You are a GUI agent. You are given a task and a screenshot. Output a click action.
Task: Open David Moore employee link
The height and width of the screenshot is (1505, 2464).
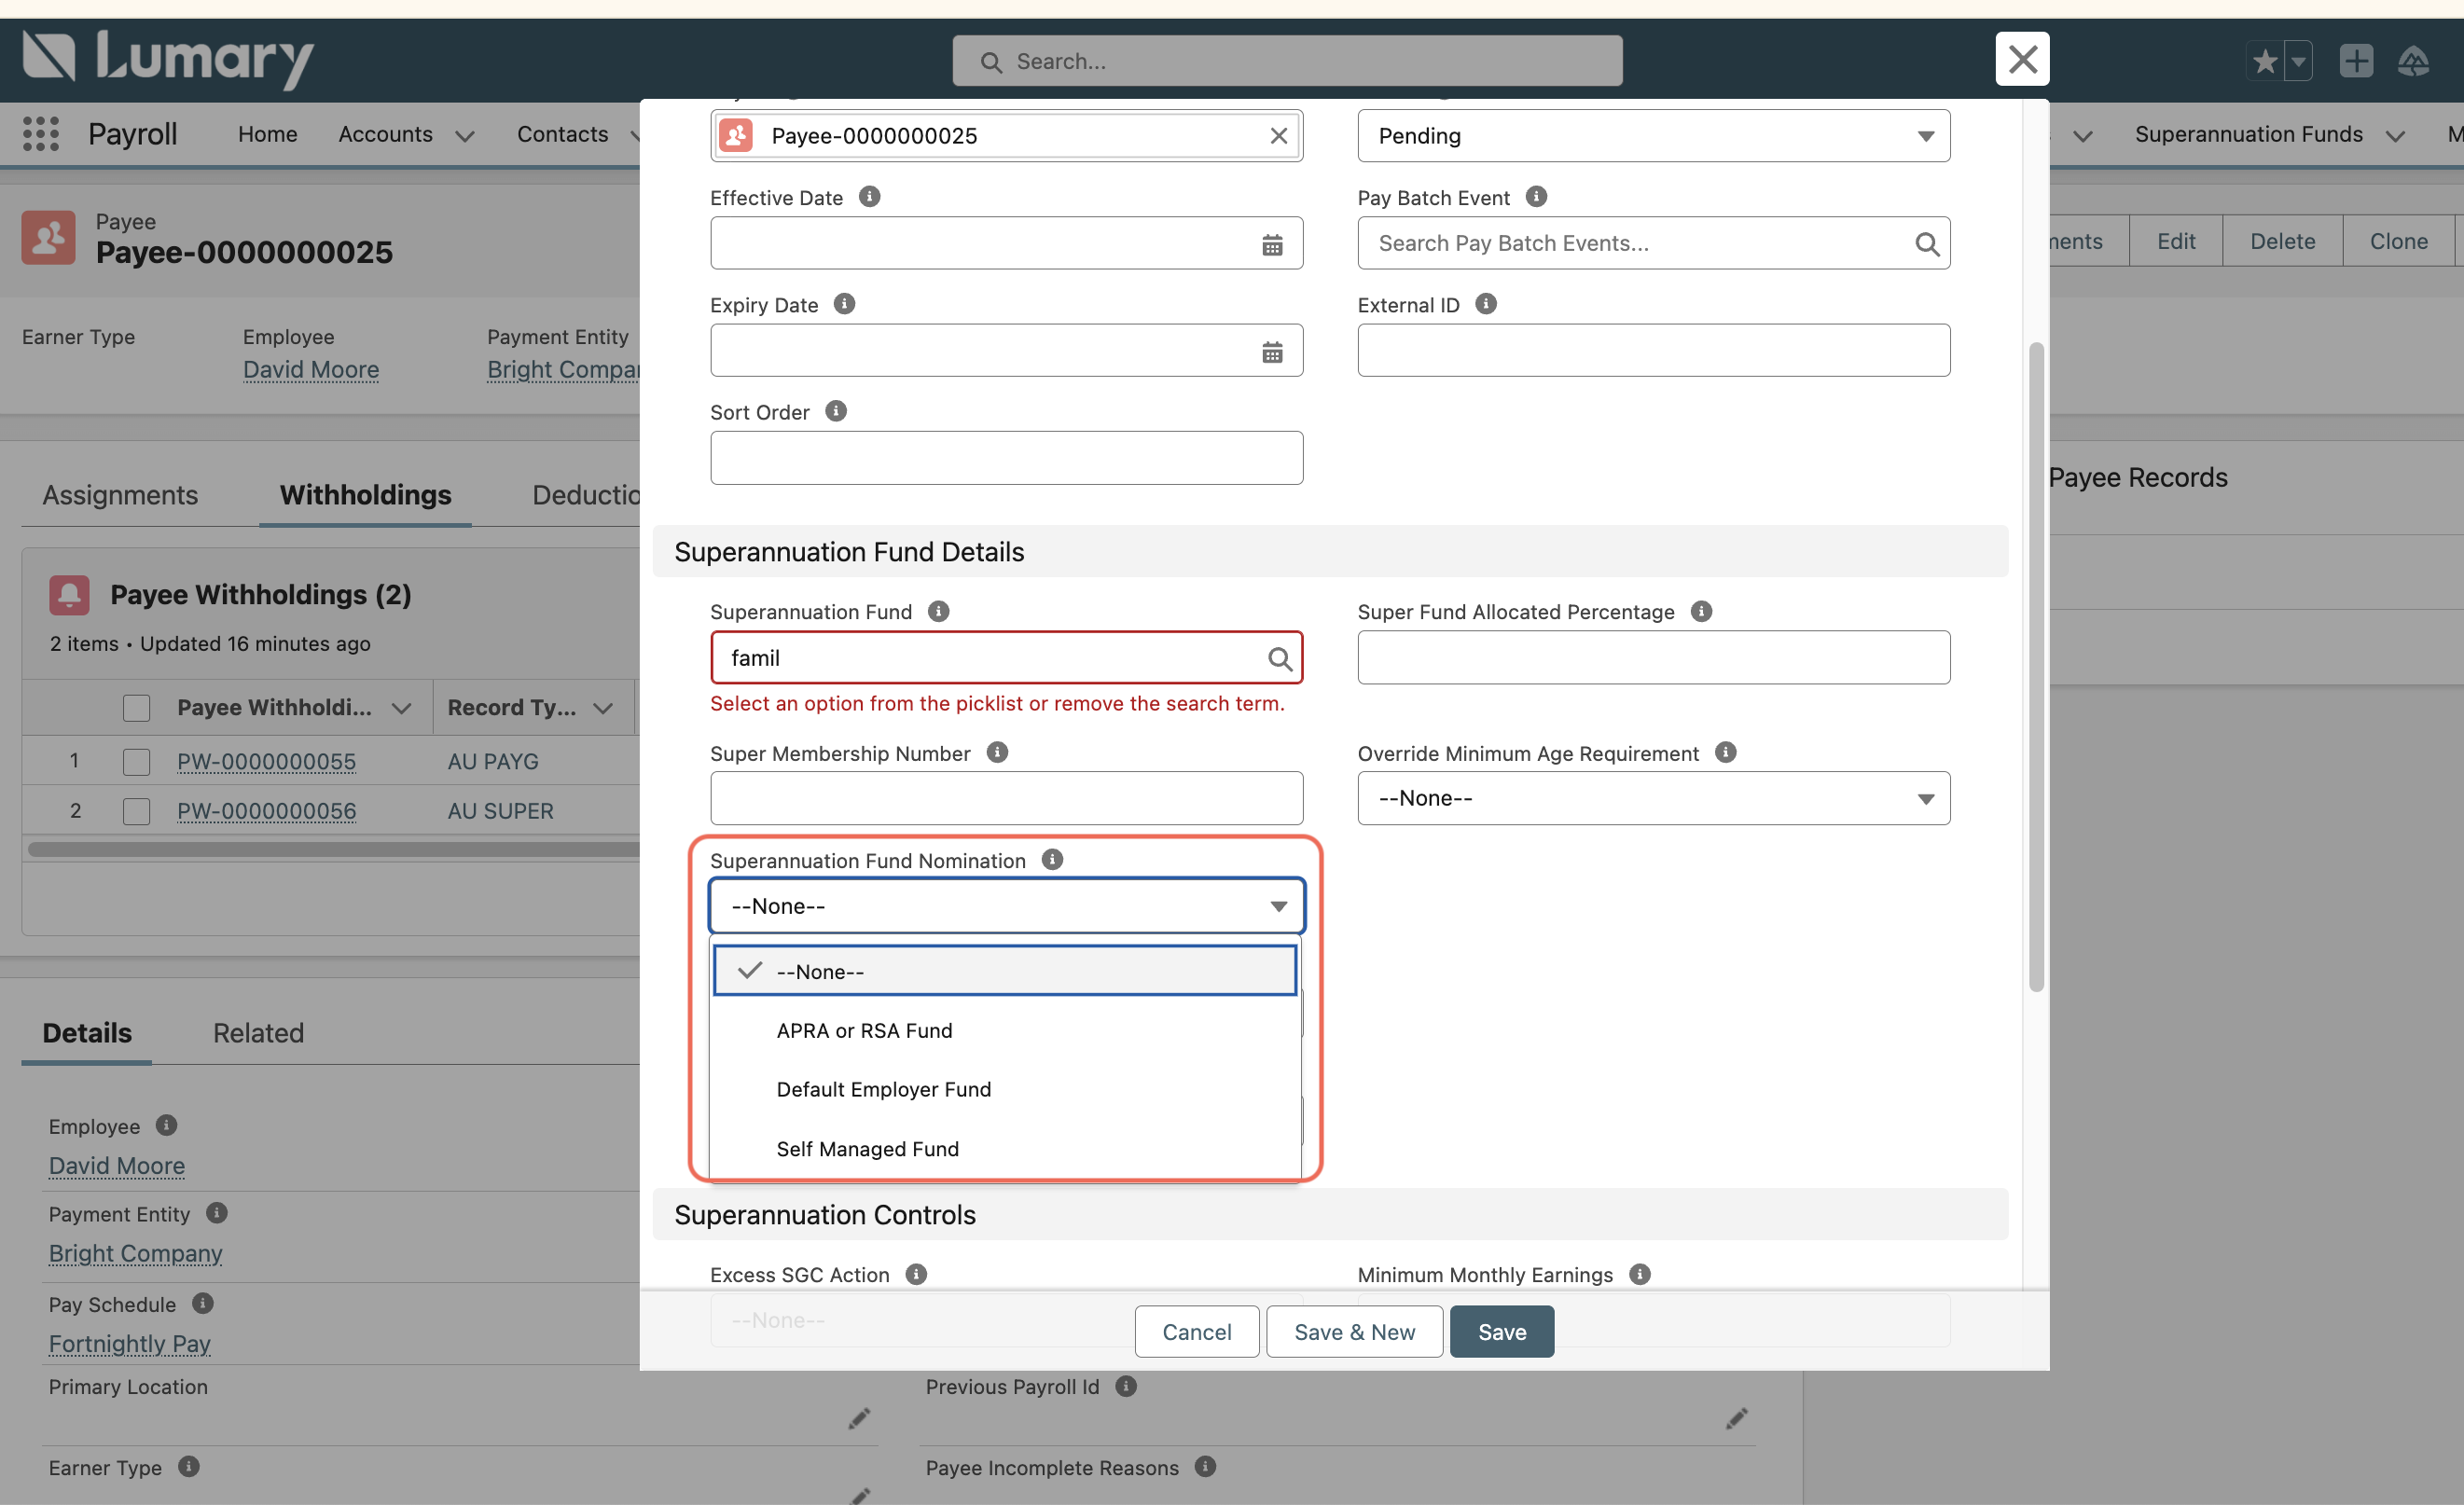pyautogui.click(x=311, y=369)
